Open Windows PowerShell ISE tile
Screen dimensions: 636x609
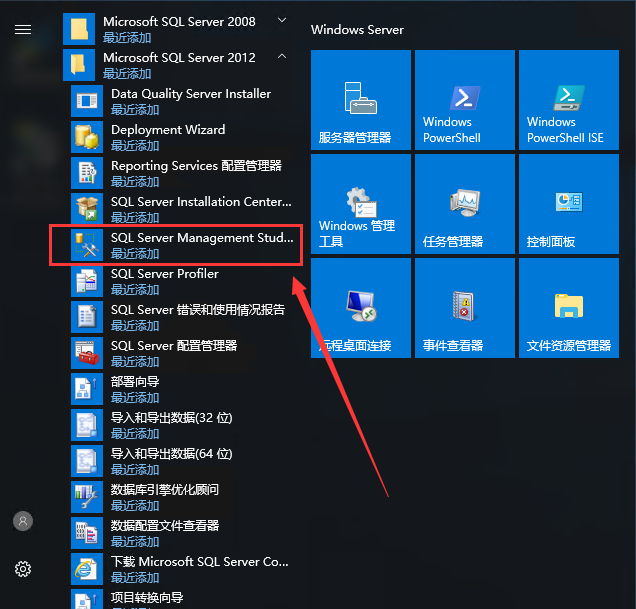click(569, 100)
